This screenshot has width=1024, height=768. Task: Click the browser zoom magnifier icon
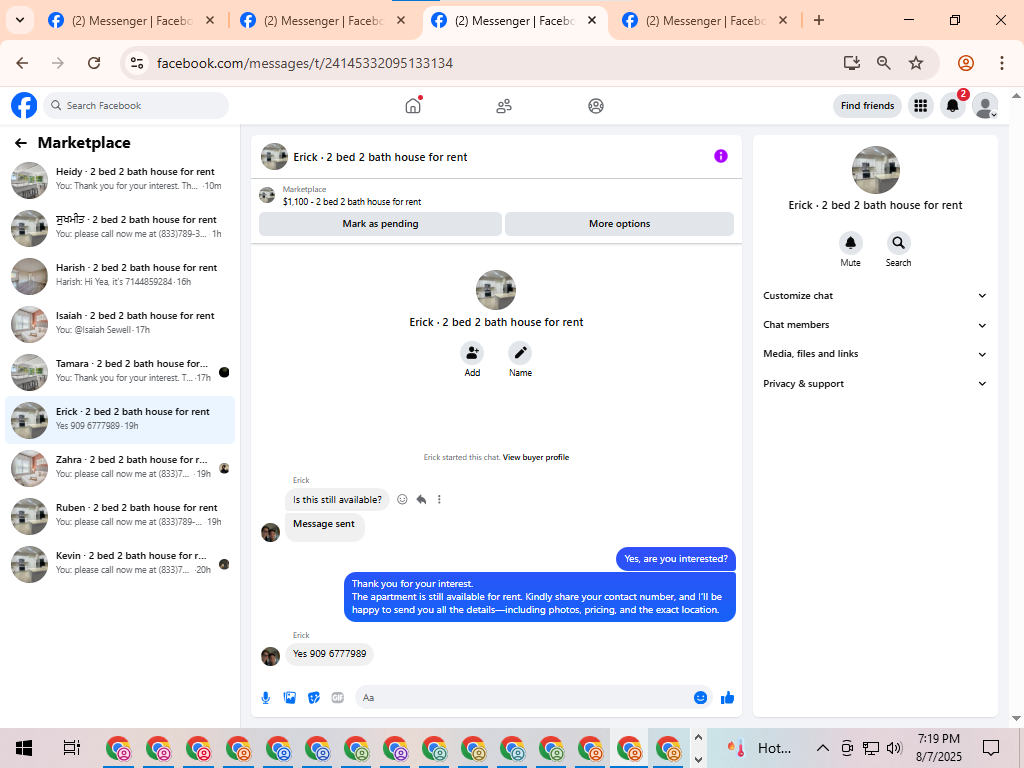tap(884, 63)
